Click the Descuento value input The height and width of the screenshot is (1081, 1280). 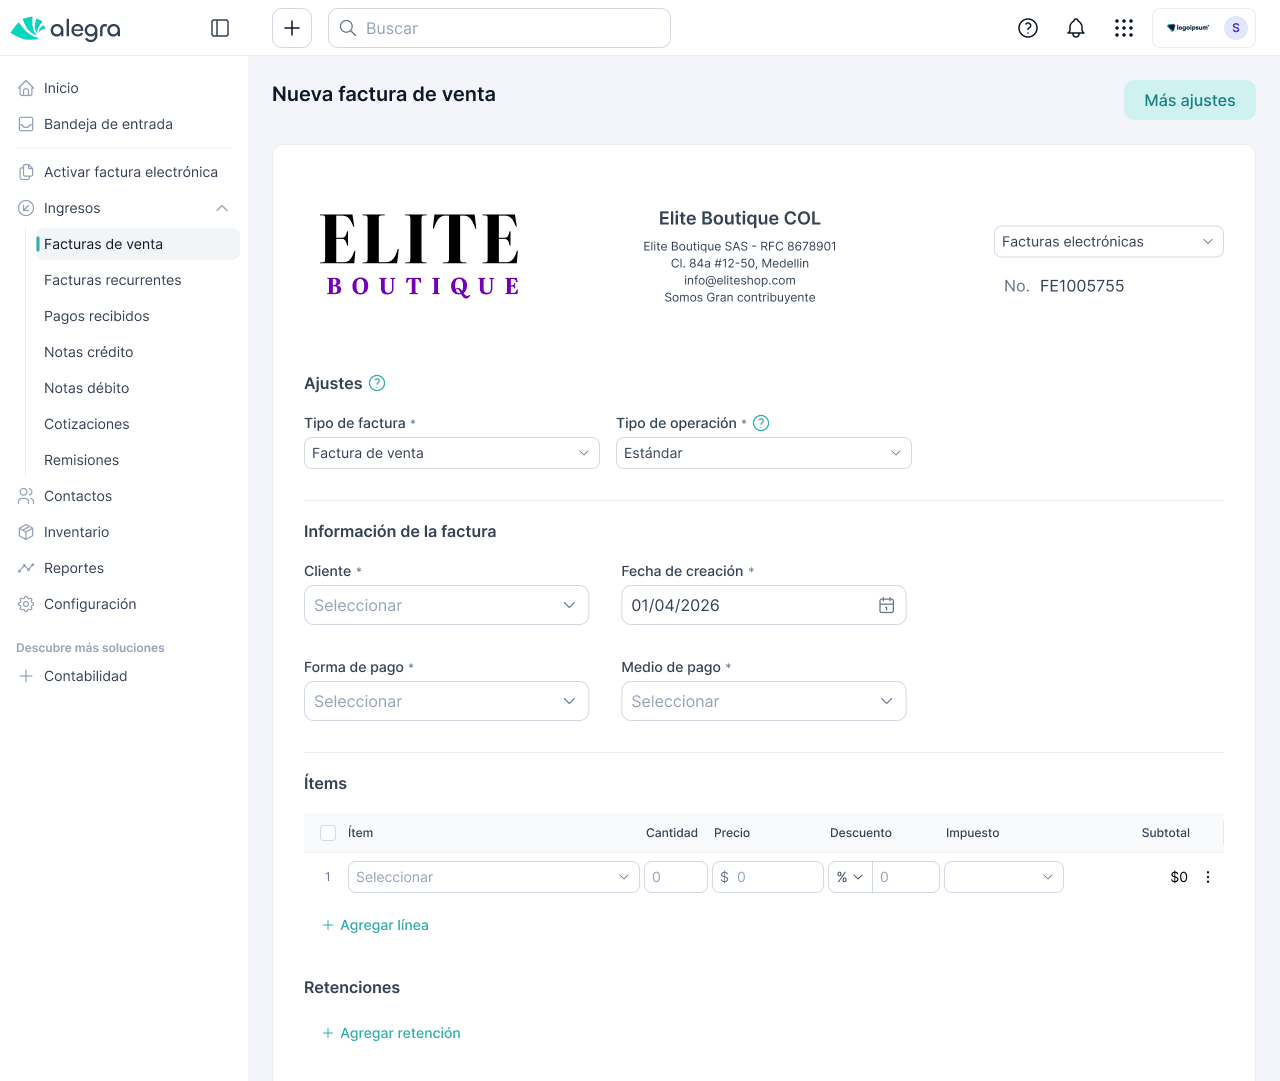pyautogui.click(x=906, y=877)
